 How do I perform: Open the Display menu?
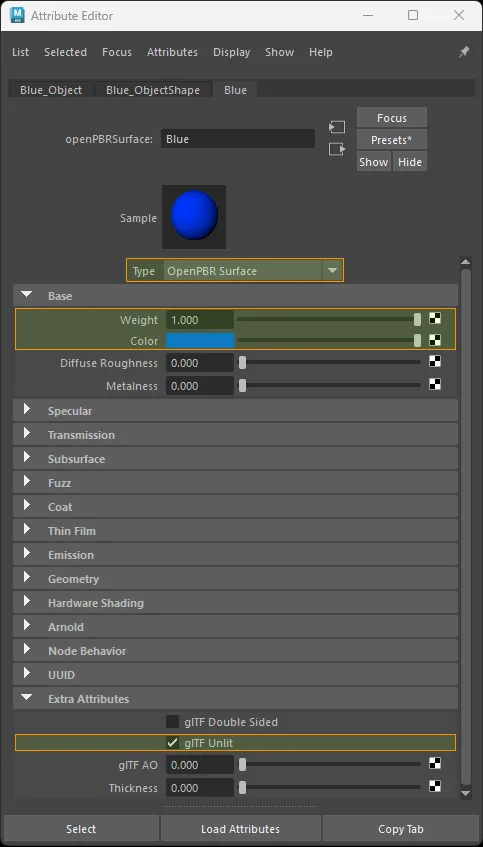point(231,52)
